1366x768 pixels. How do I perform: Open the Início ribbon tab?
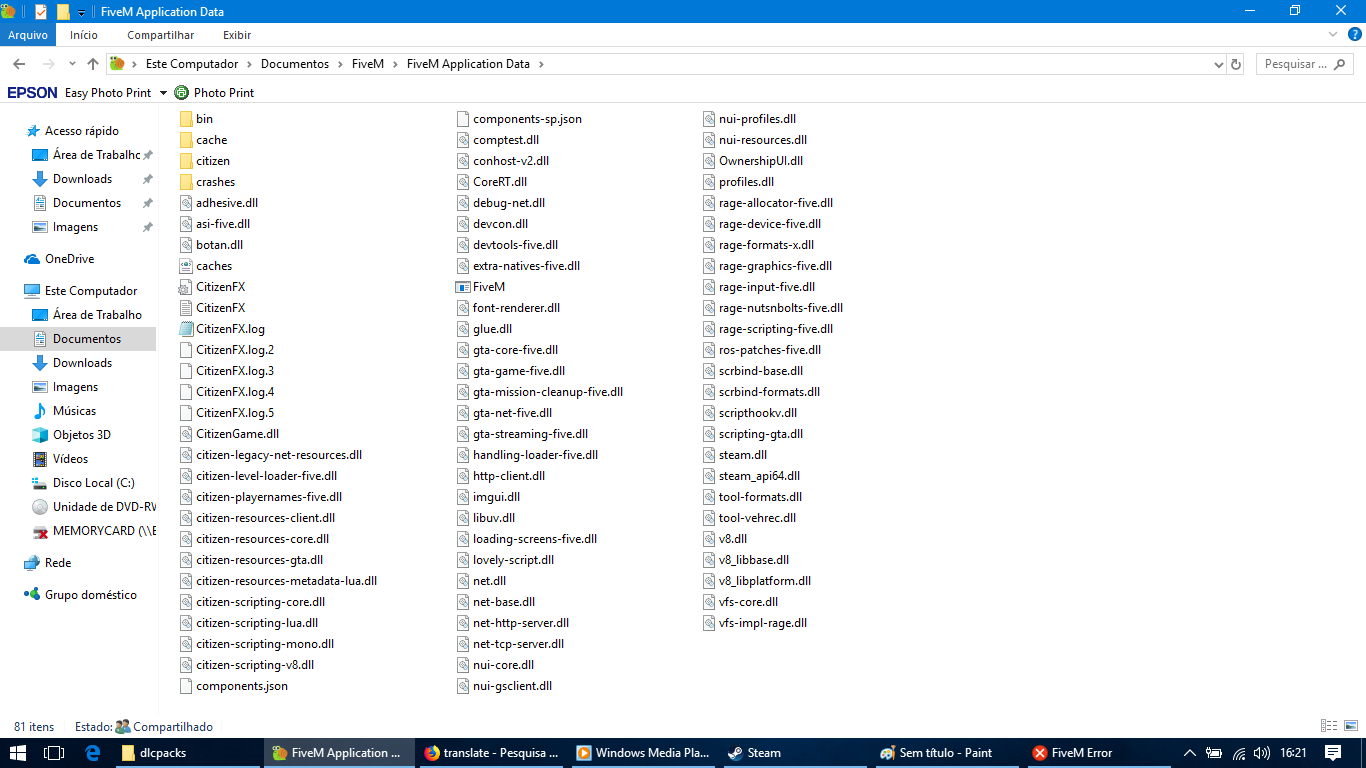84,35
